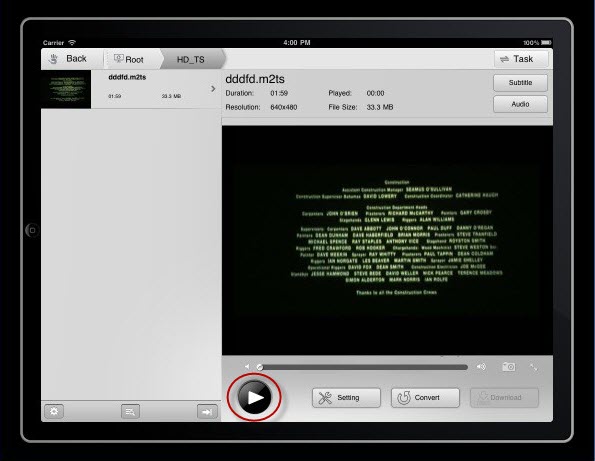Screen dimensions: 595x461
Task: Enter fullscreen with the expand arrows icon
Action: point(534,367)
